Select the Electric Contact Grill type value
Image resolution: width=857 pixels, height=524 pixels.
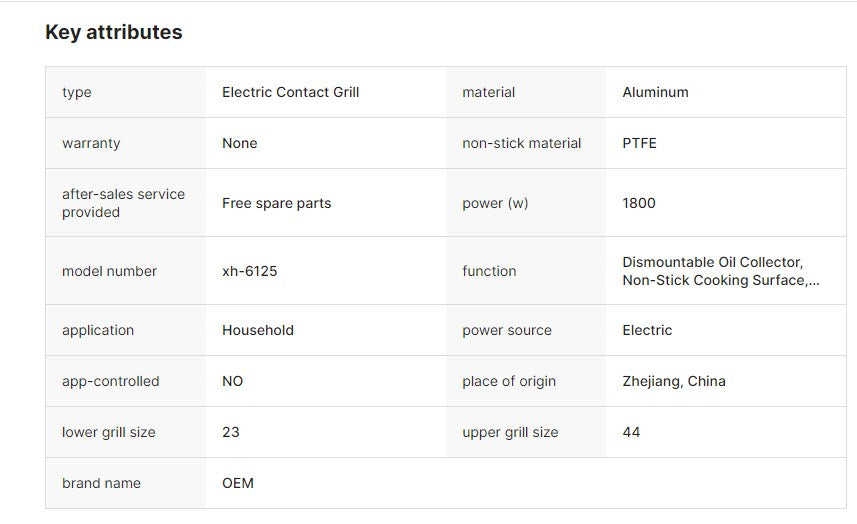click(290, 92)
